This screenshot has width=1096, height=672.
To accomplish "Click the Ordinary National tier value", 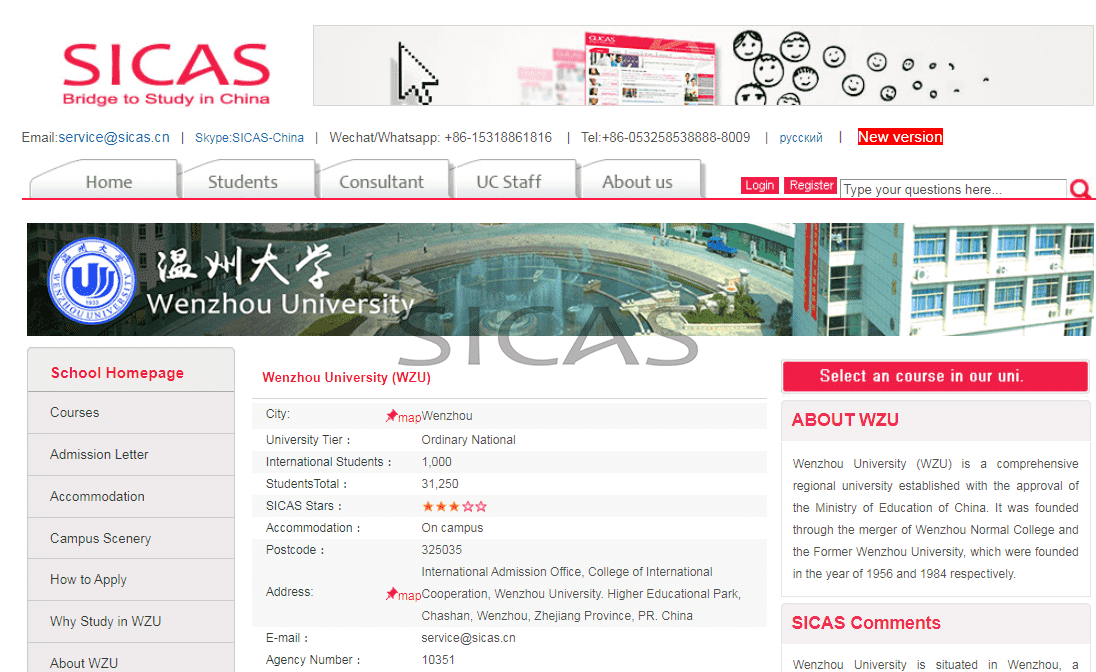I will point(468,440).
